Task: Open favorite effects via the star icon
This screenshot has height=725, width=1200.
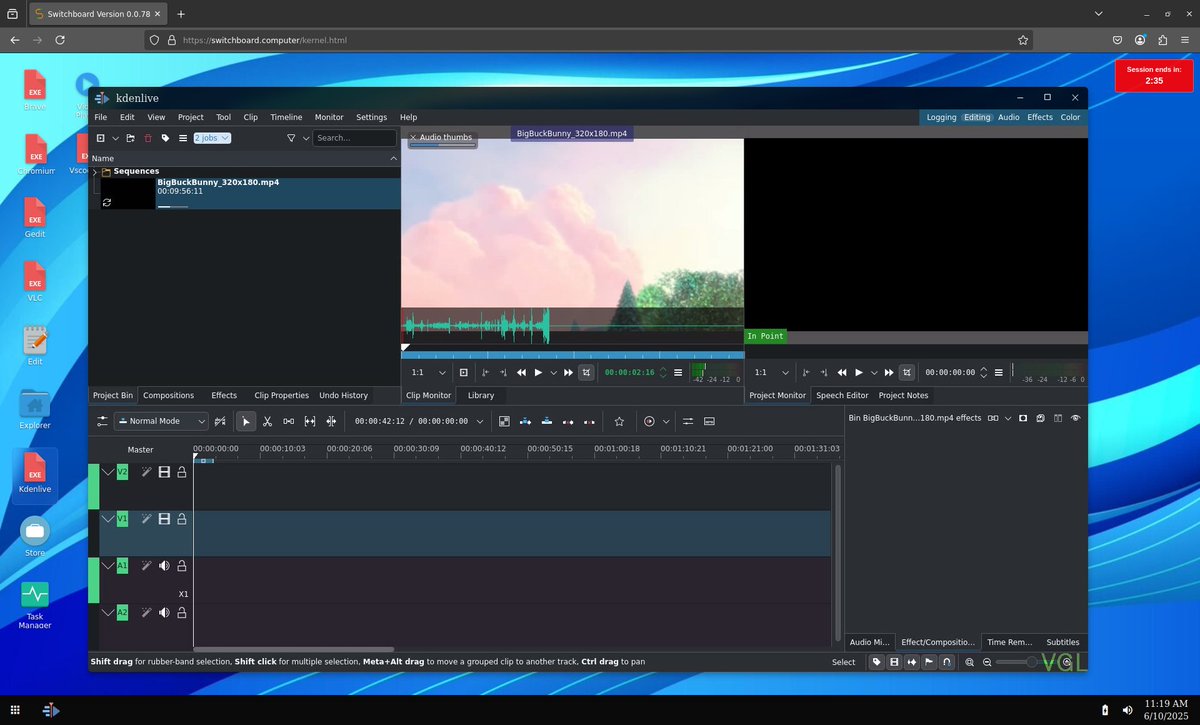Action: point(619,421)
